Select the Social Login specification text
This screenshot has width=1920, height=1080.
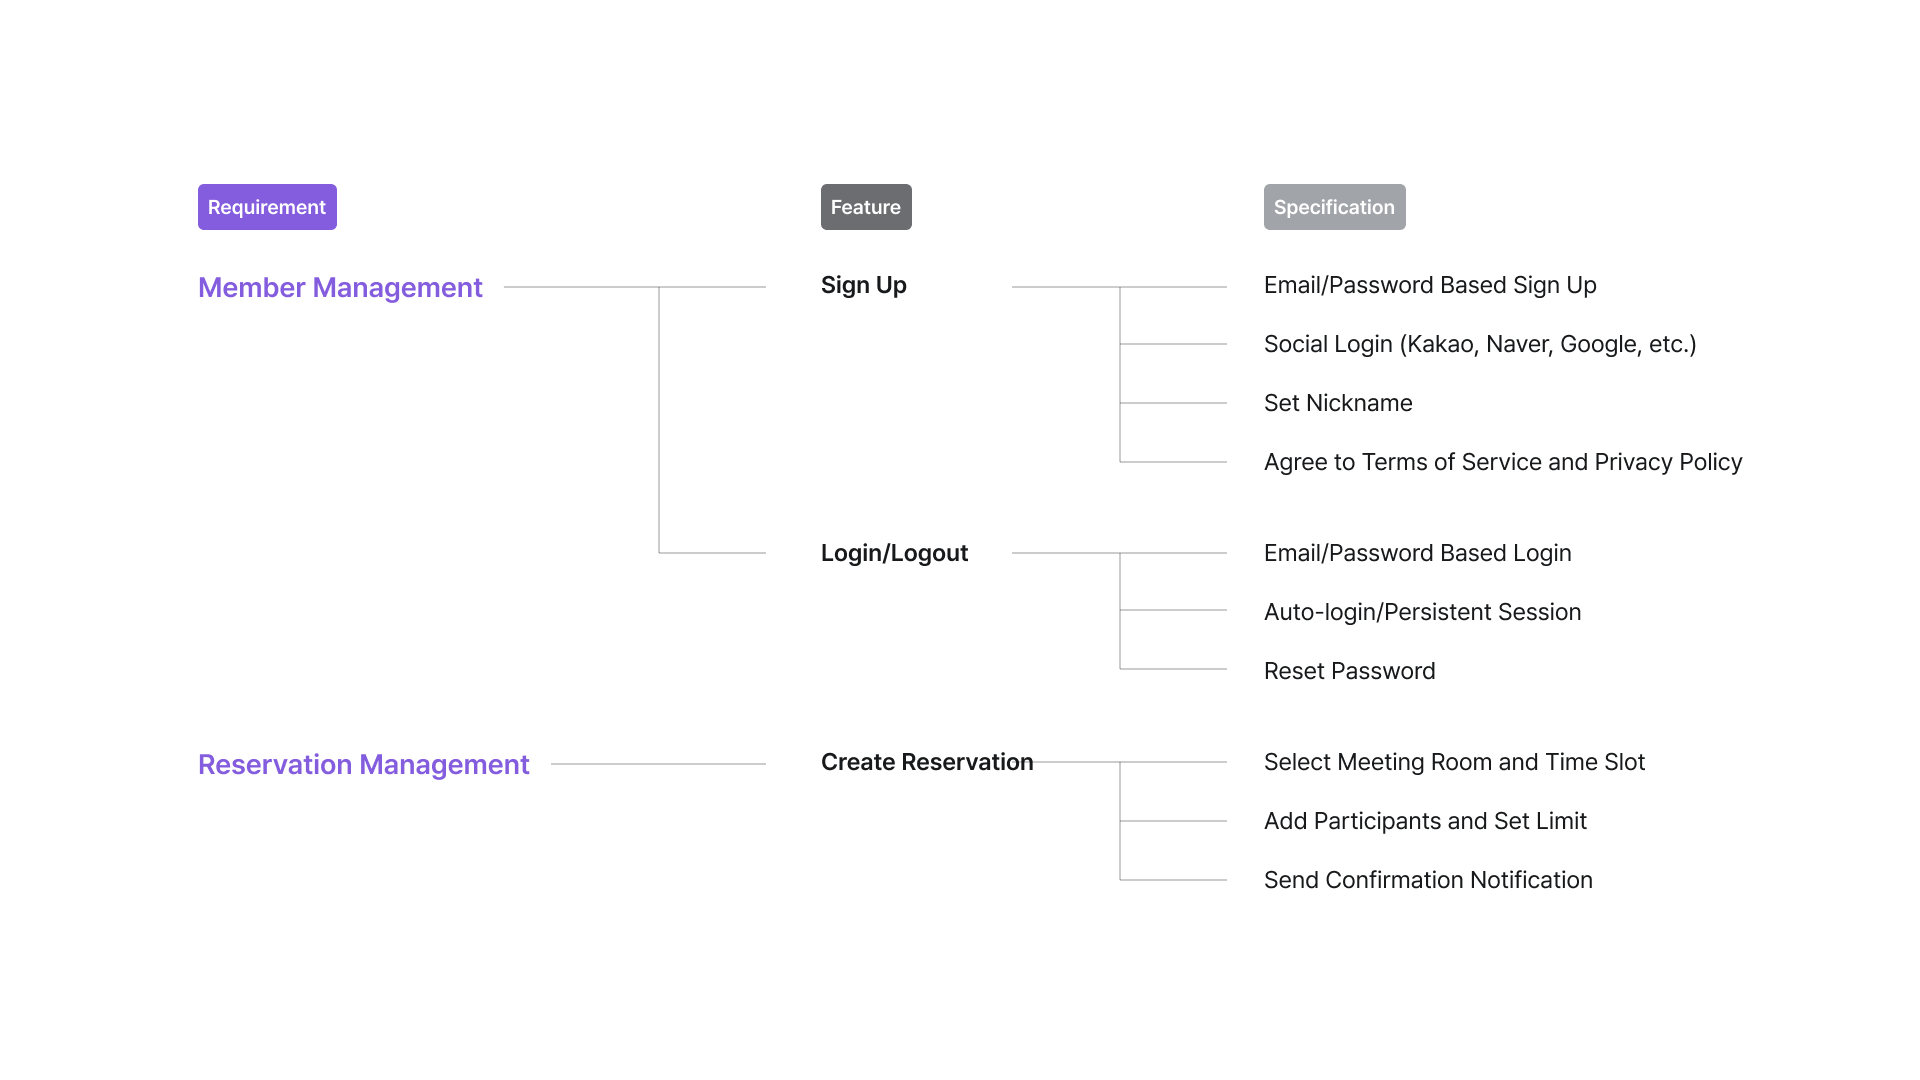[x=1479, y=345]
